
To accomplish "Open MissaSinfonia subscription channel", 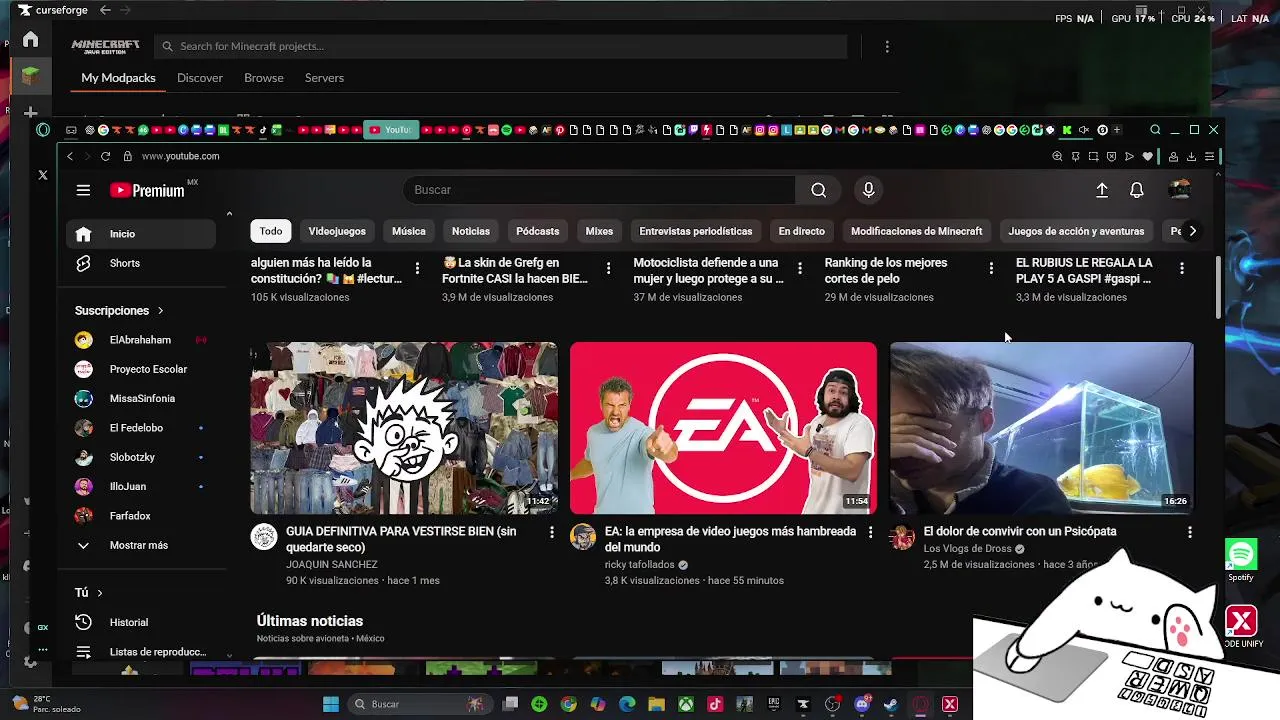I will [x=141, y=399].
